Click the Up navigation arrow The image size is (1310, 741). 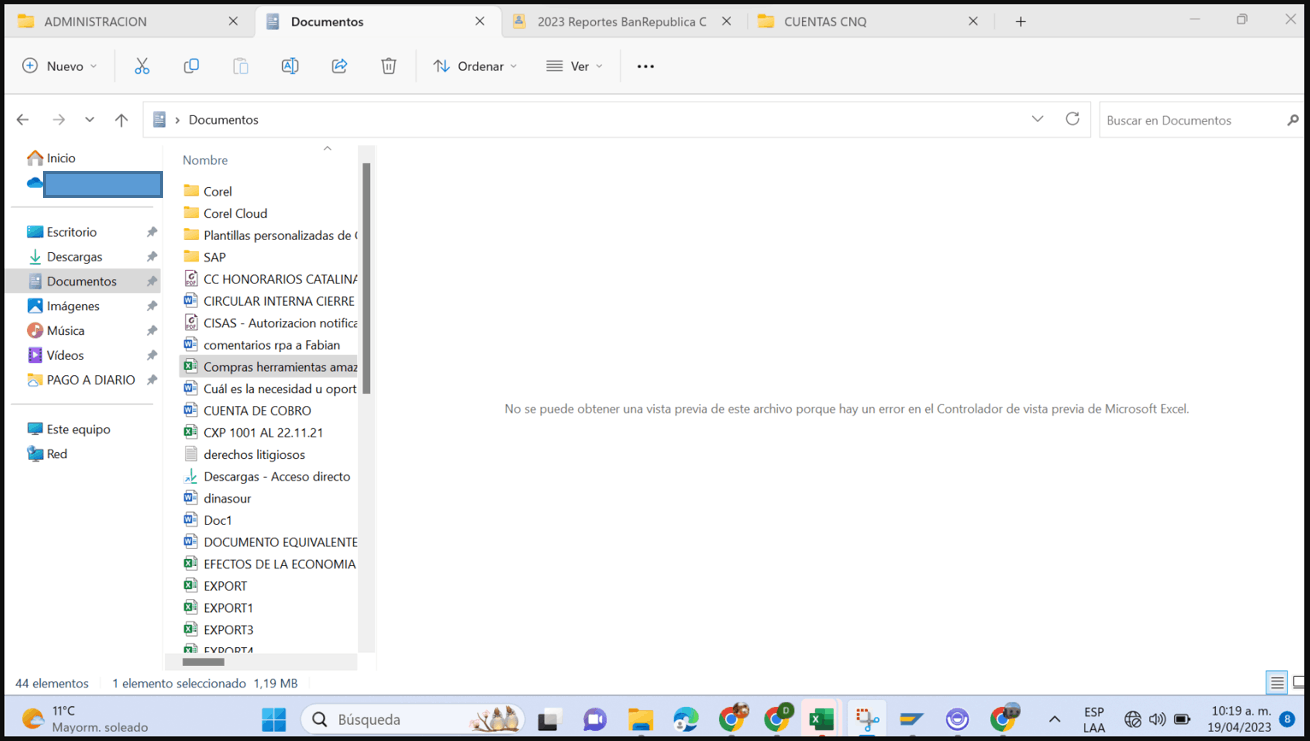(121, 119)
